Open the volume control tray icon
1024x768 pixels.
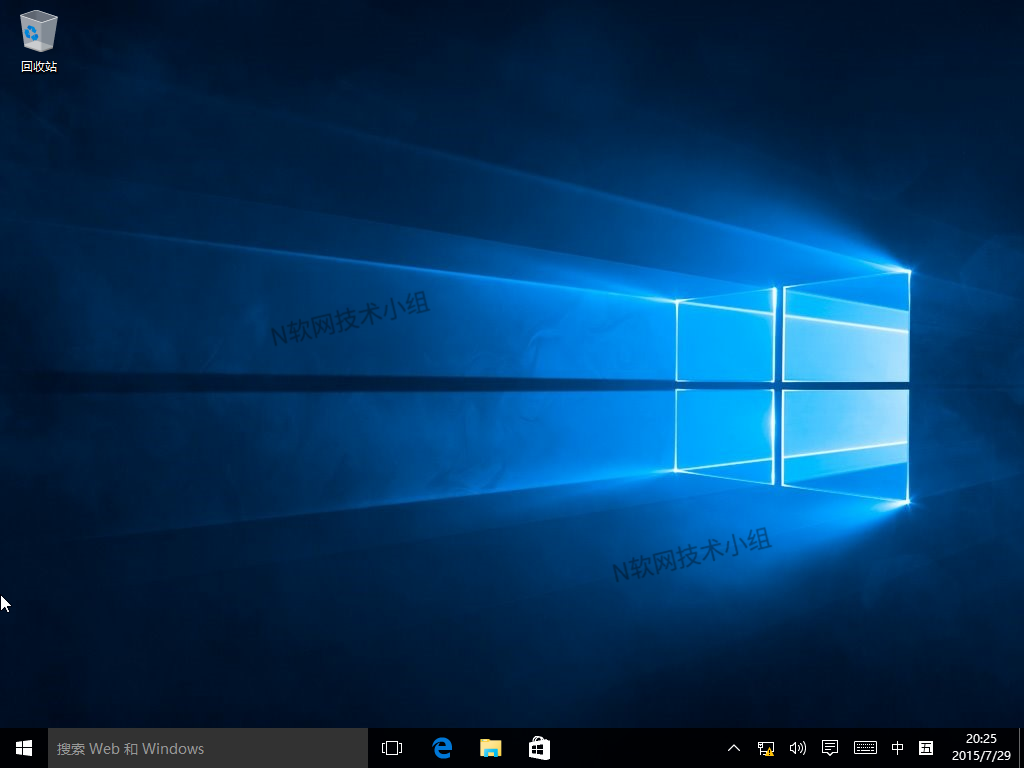[797, 748]
